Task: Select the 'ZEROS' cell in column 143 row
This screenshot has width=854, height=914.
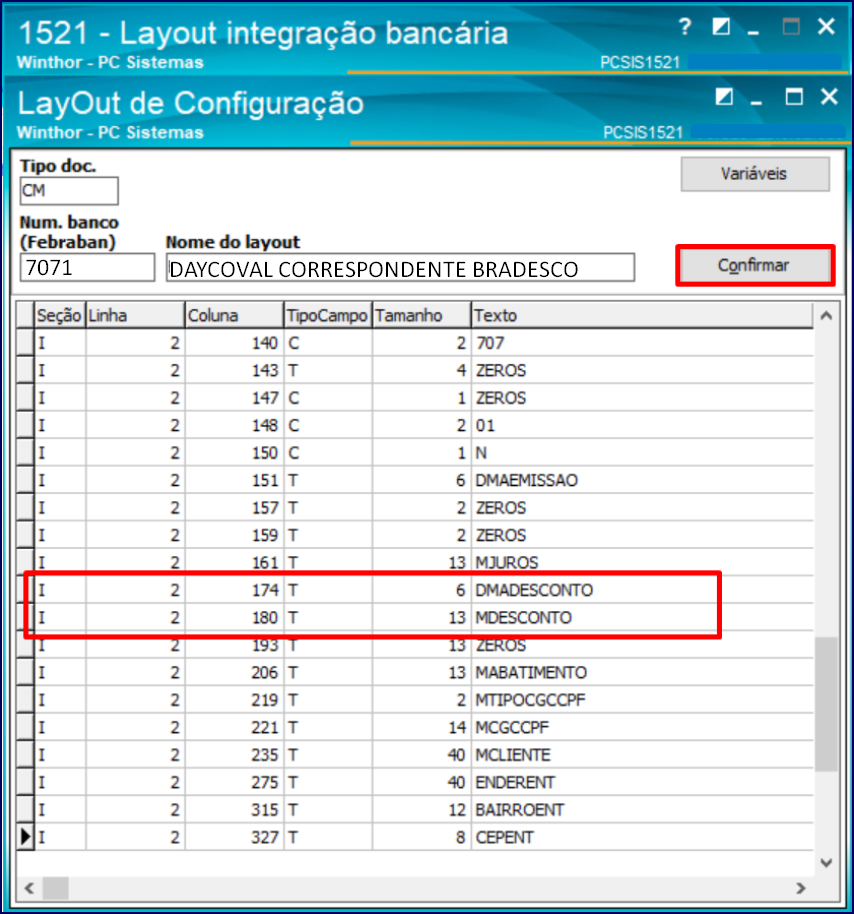Action: pyautogui.click(x=641, y=370)
